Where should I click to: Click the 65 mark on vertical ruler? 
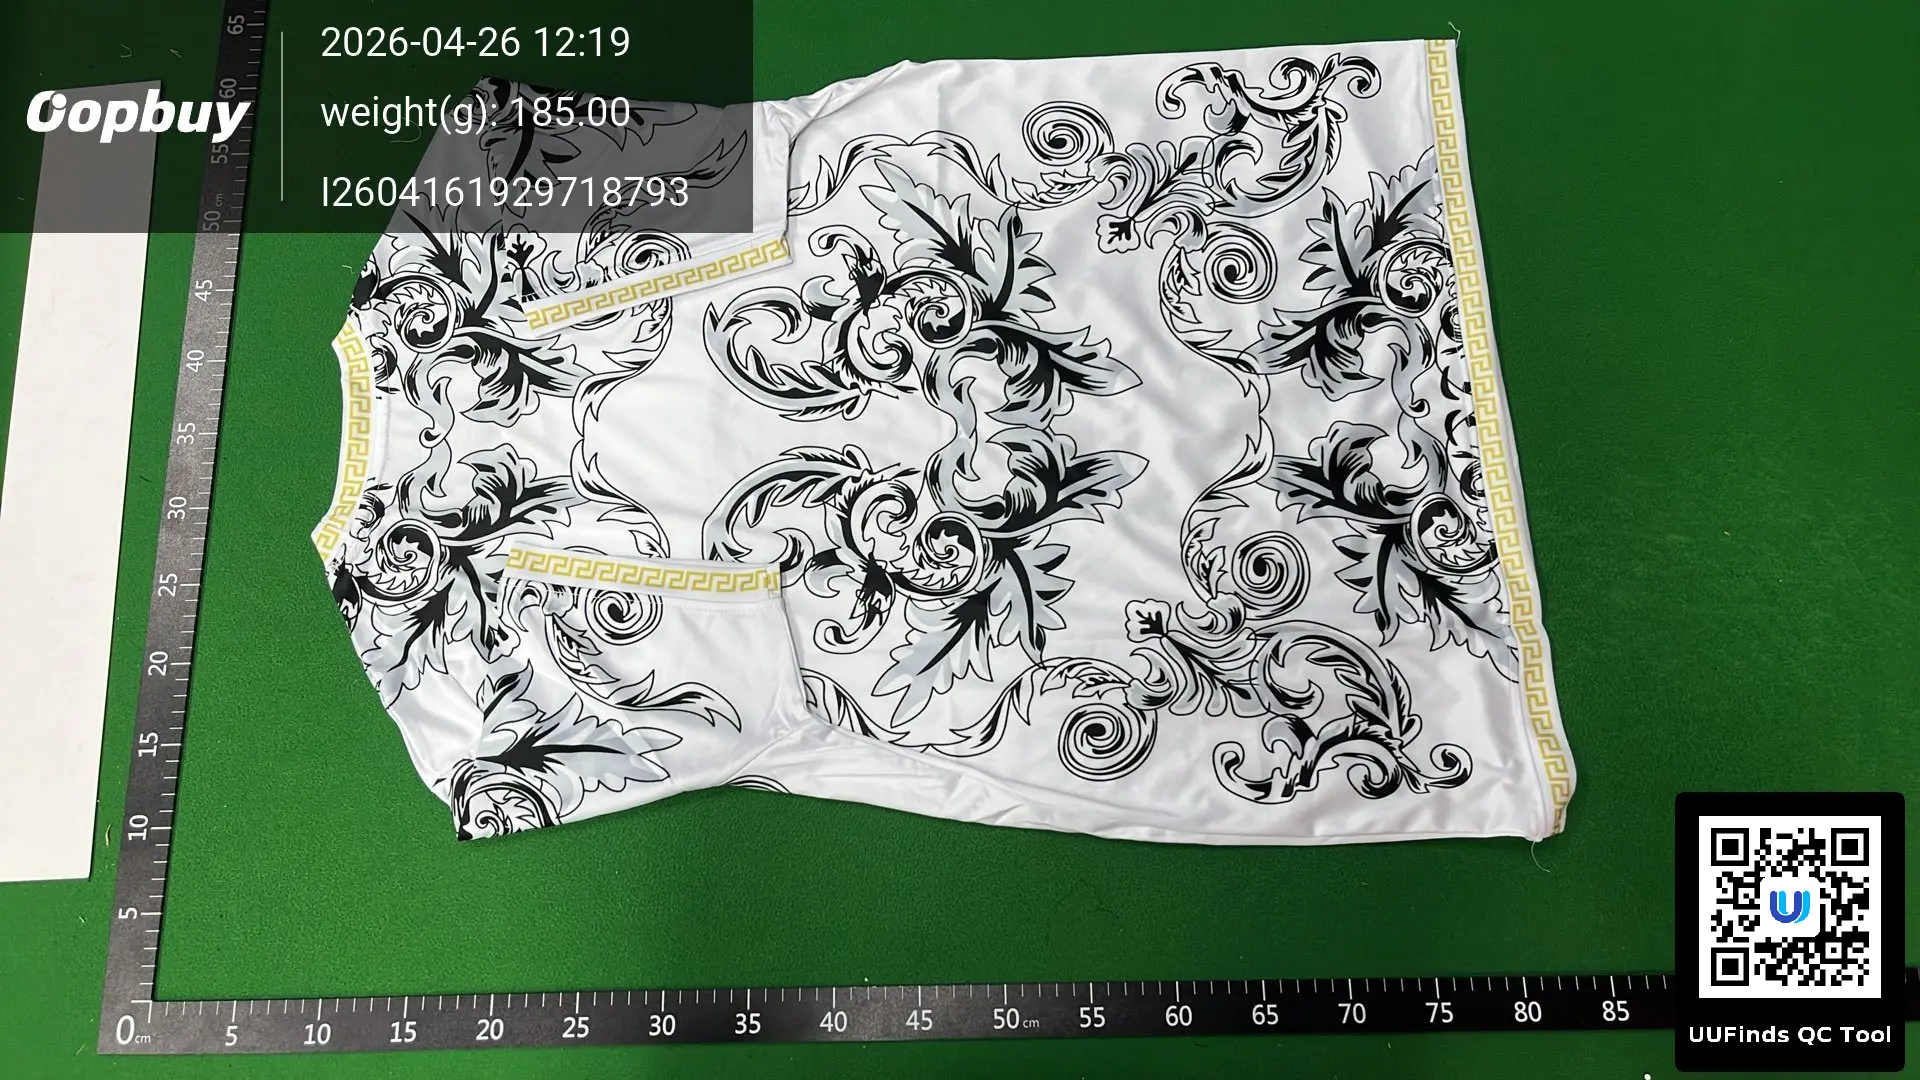tap(236, 25)
